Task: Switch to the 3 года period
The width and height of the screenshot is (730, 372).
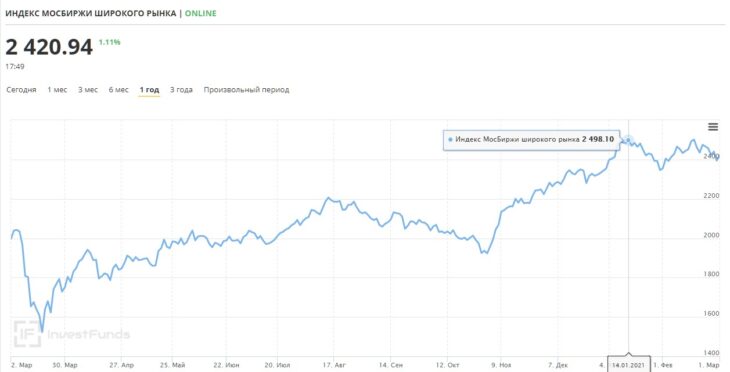Action: [181, 90]
